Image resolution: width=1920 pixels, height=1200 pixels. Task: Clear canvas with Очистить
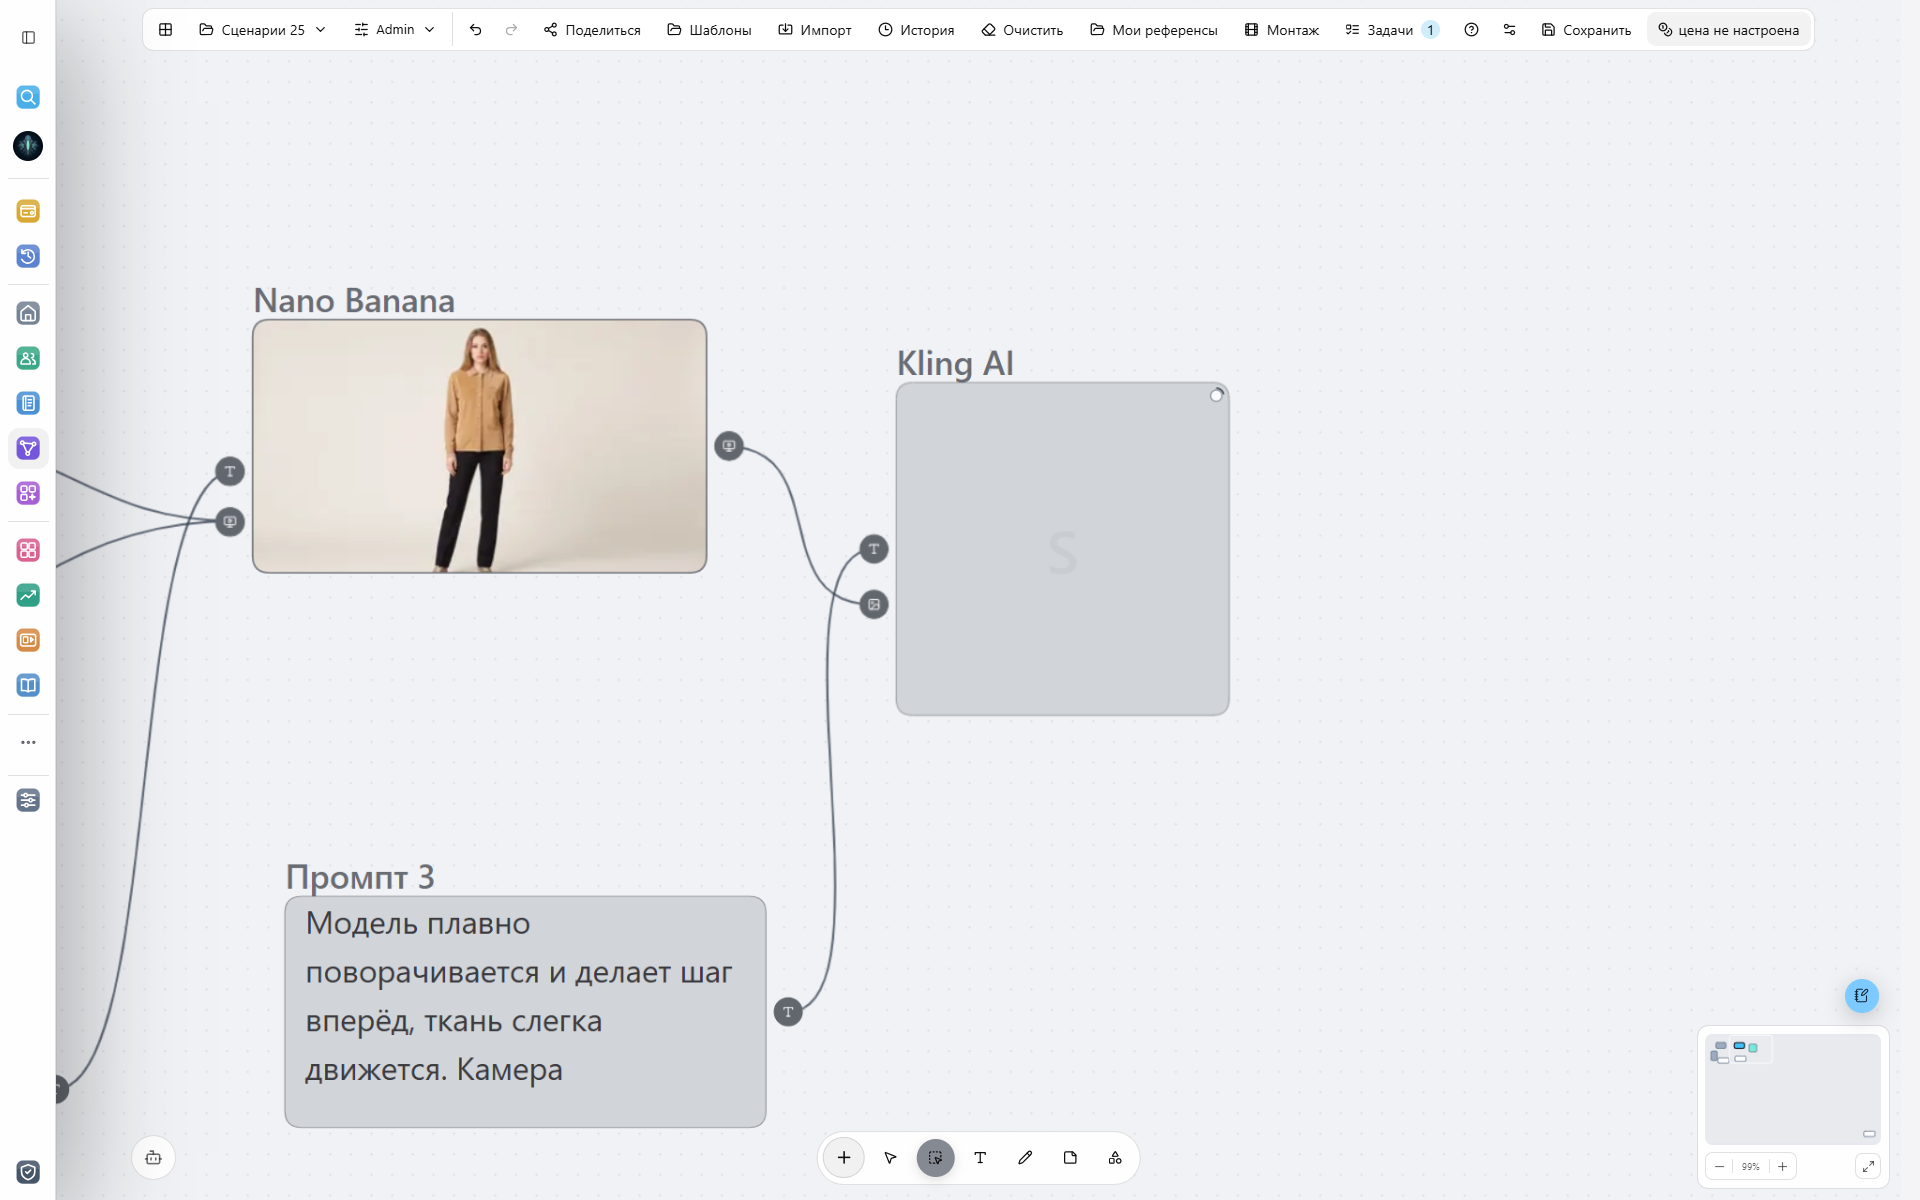1022,30
